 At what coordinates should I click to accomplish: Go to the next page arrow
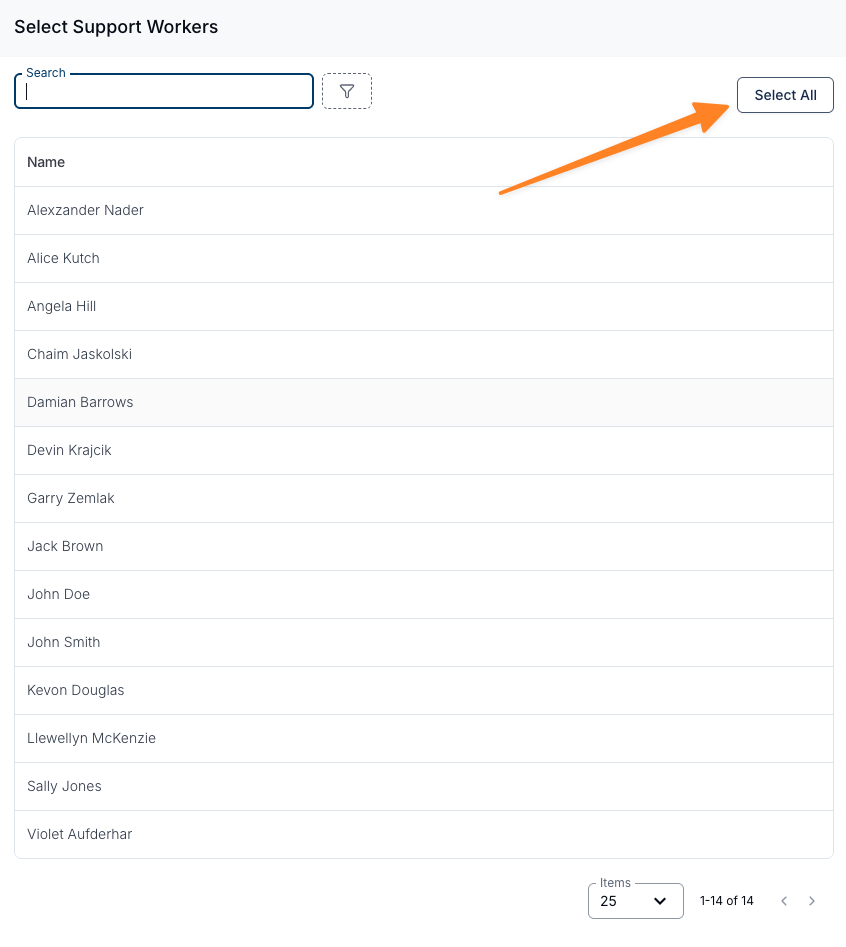click(x=812, y=900)
